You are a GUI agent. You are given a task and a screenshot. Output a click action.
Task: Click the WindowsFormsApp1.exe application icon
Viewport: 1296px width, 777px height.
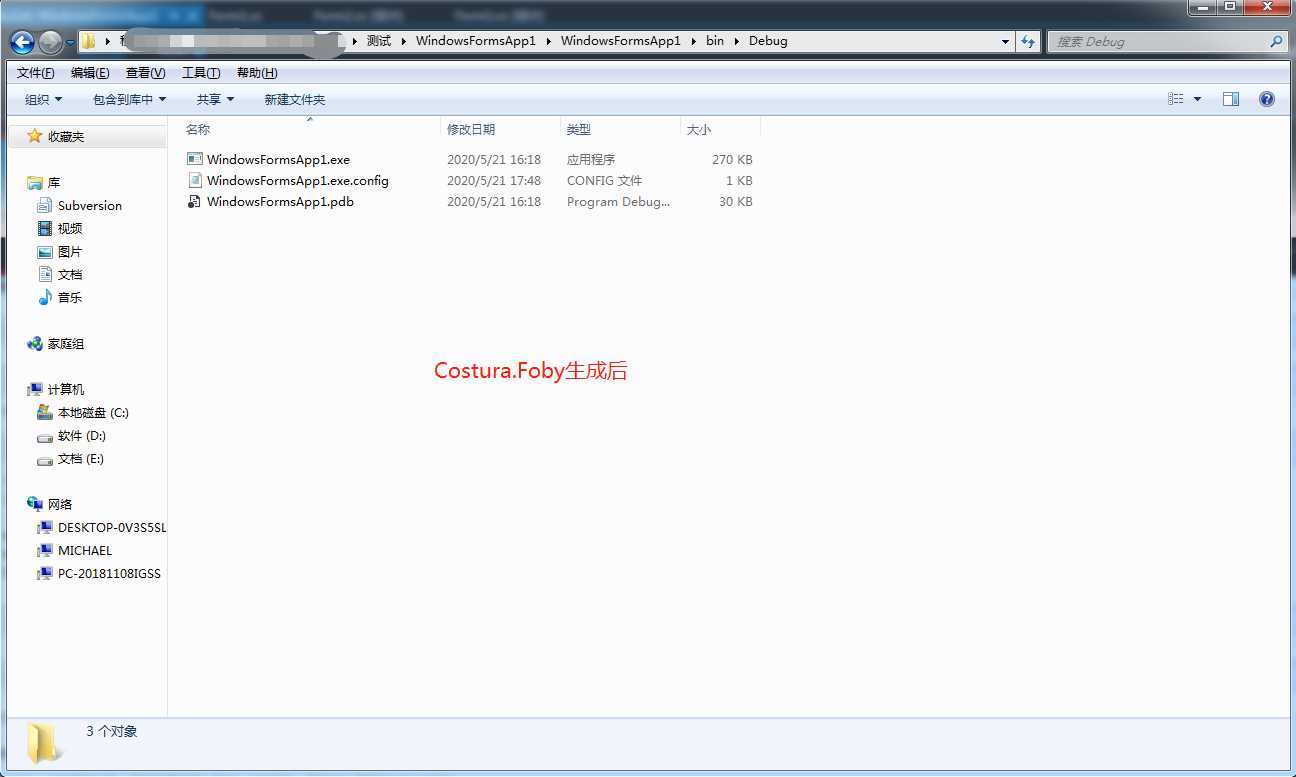click(195, 159)
